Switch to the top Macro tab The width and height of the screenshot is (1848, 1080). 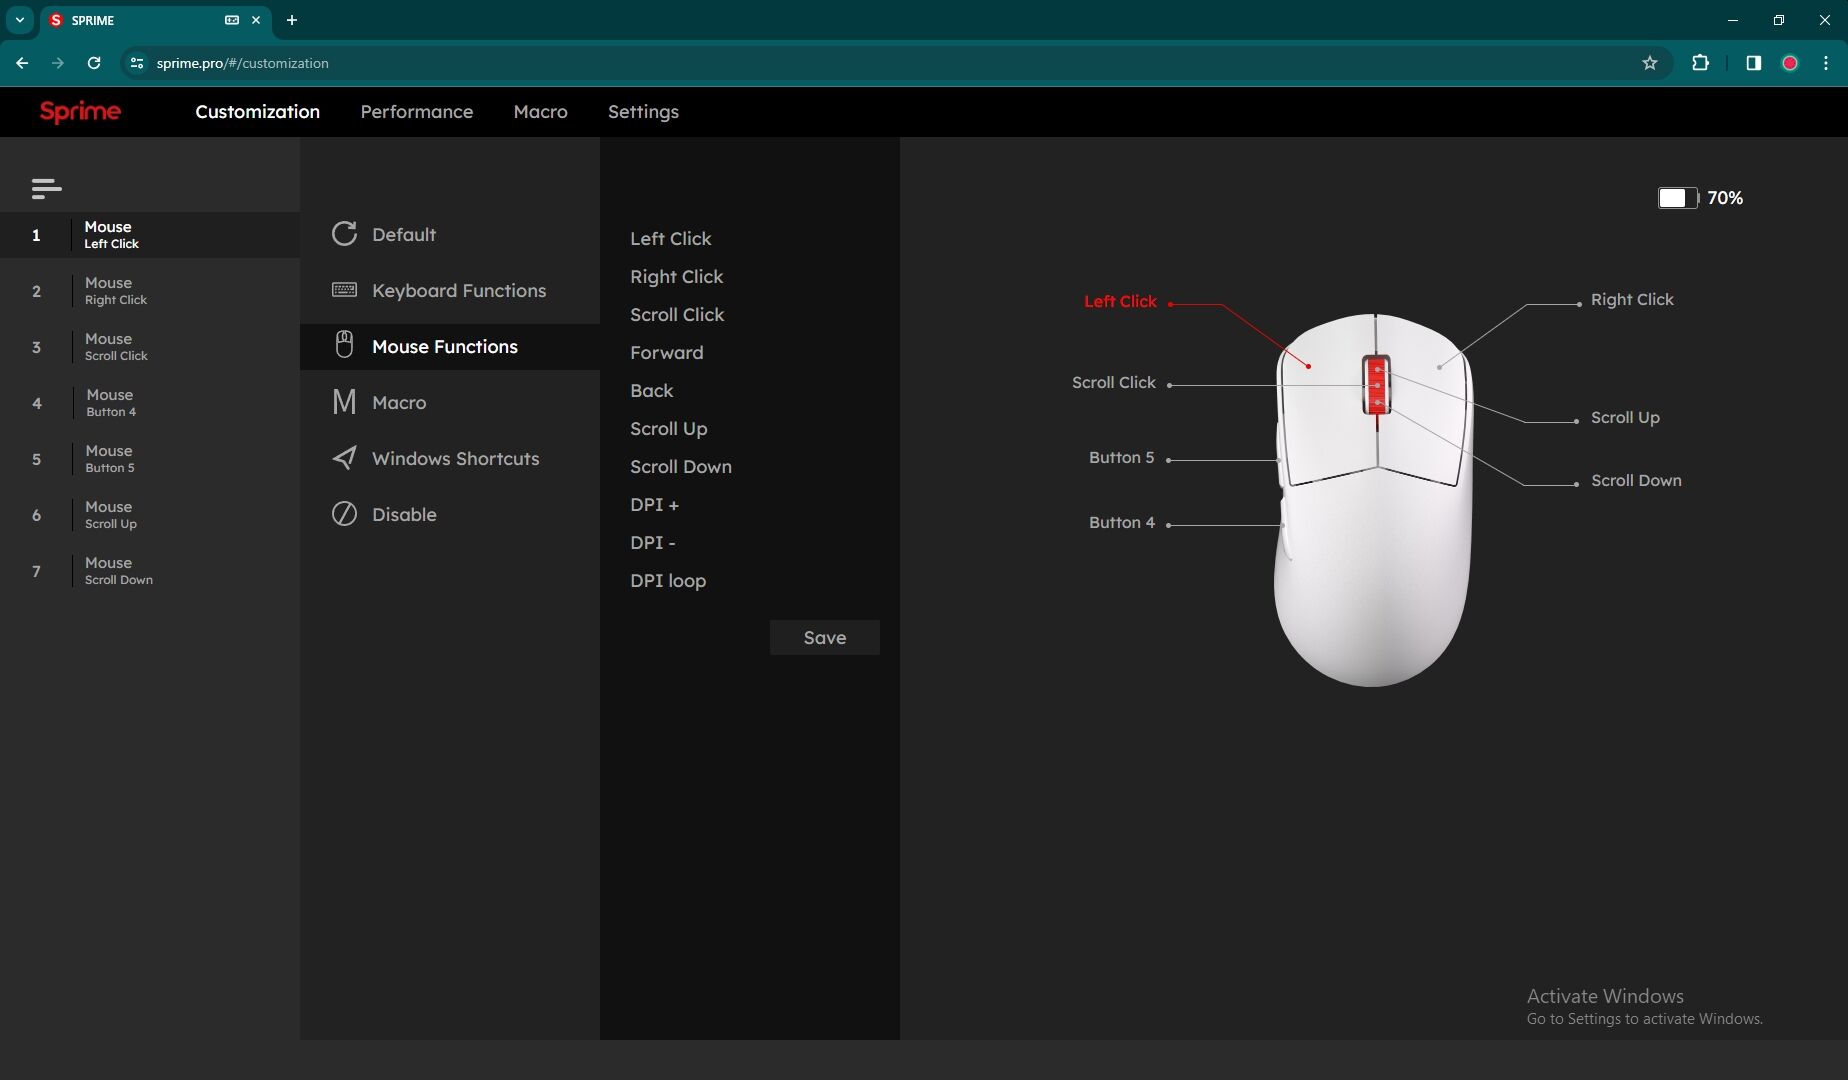pyautogui.click(x=540, y=112)
